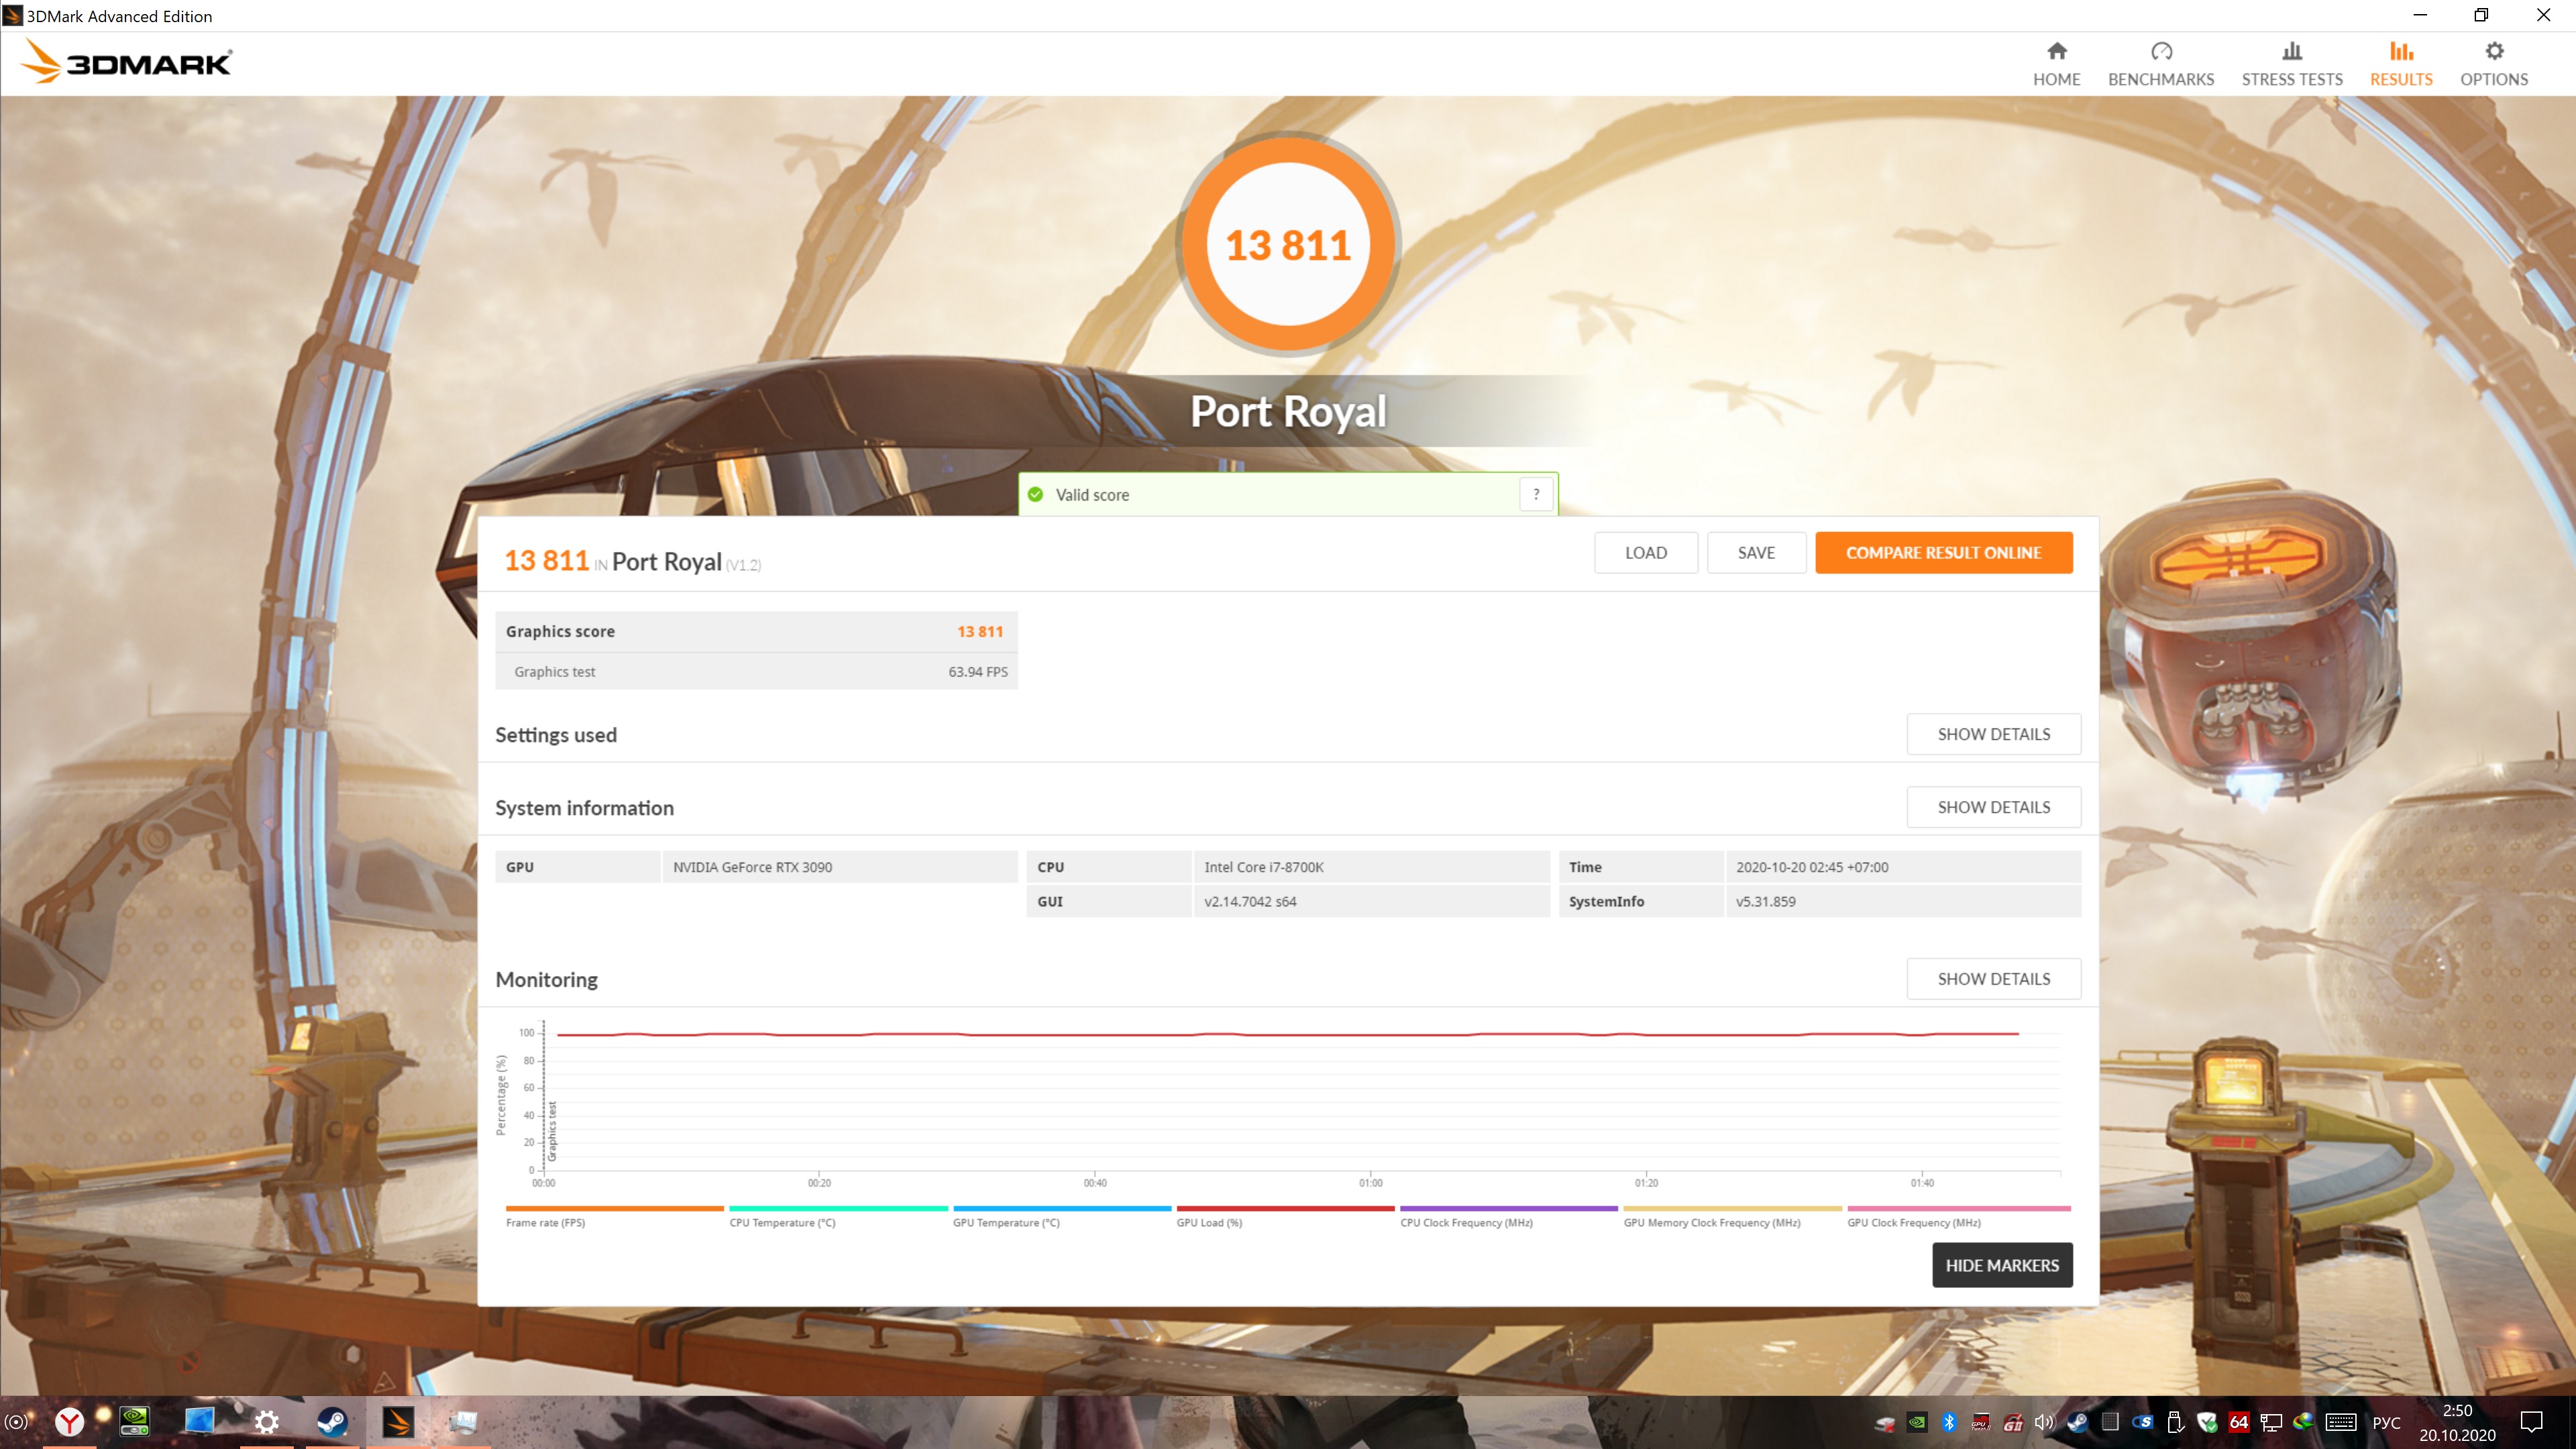Click the Bluetooth tray icon

(1948, 1422)
